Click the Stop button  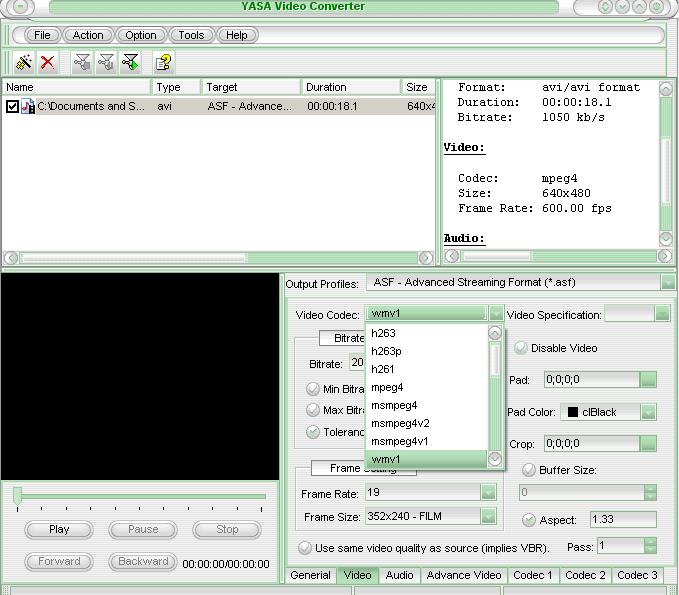[227, 530]
